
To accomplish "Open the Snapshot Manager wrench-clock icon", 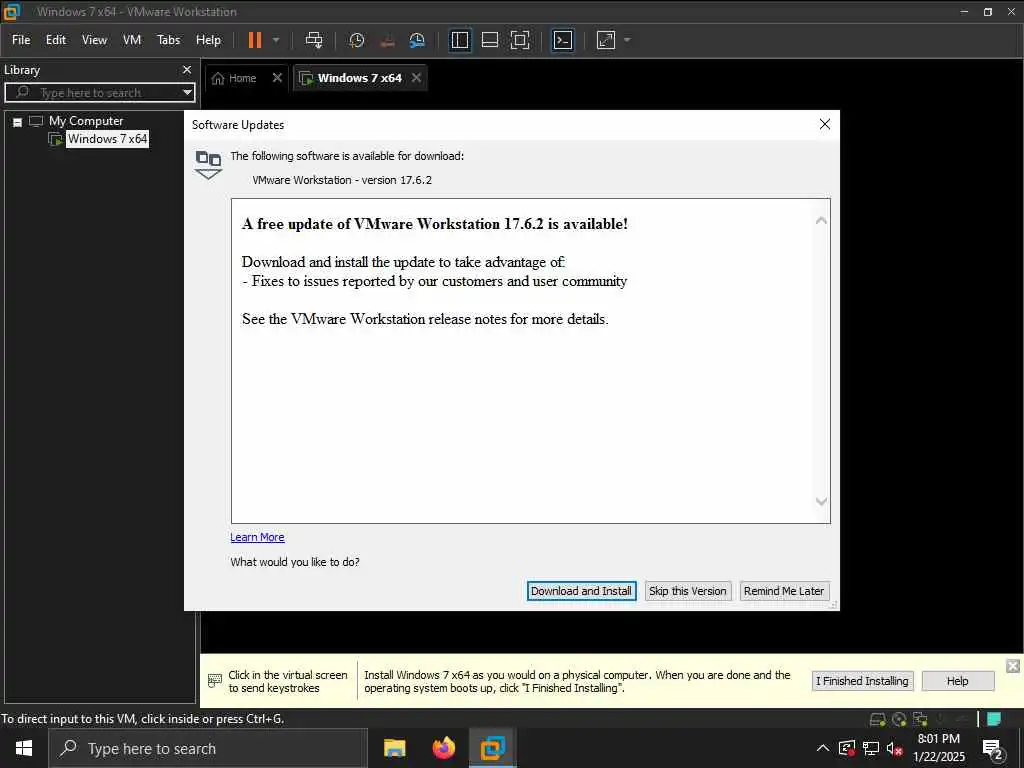I will 417,40.
